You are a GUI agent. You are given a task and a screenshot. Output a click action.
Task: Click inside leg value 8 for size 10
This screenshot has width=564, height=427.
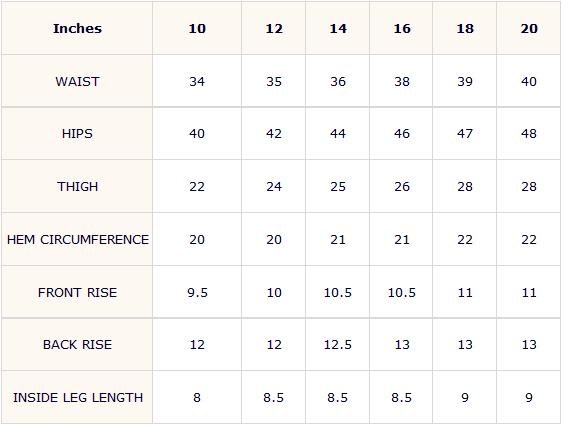point(197,398)
